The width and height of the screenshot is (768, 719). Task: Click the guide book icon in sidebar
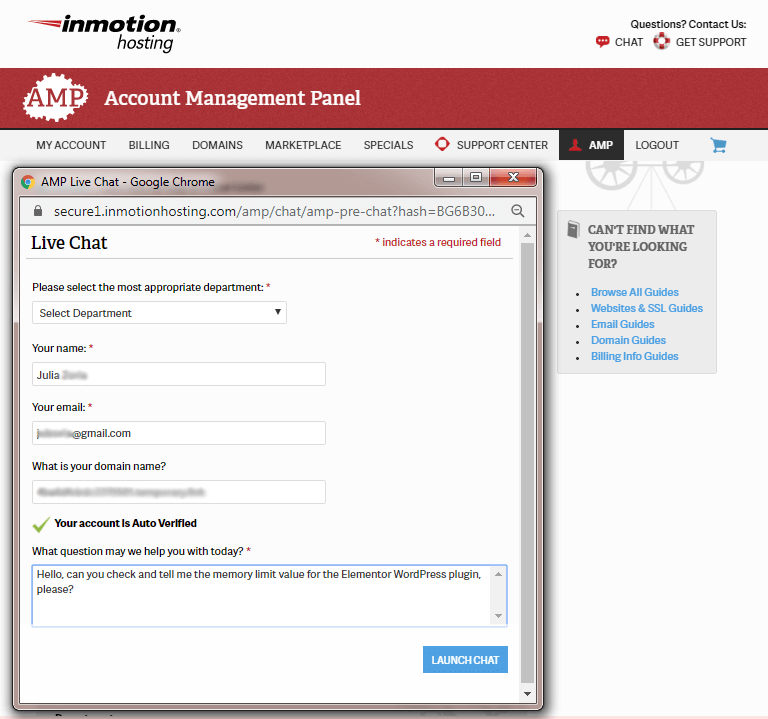point(573,229)
